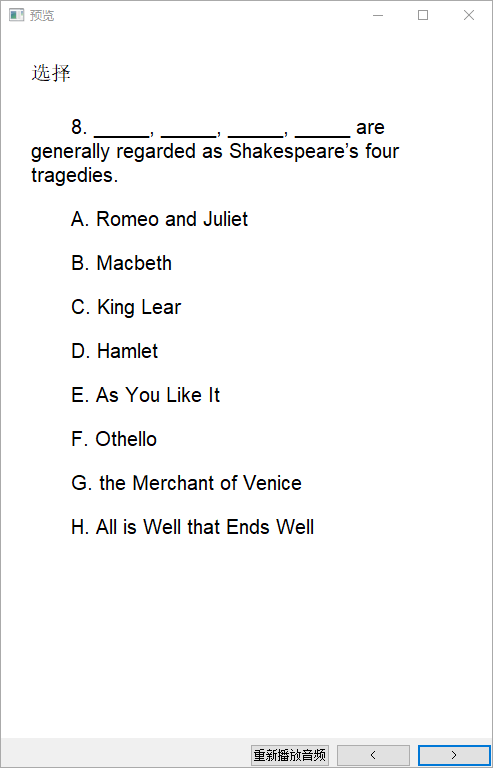493x768 pixels.
Task: Choose option C. King Lear
Action: 126,307
